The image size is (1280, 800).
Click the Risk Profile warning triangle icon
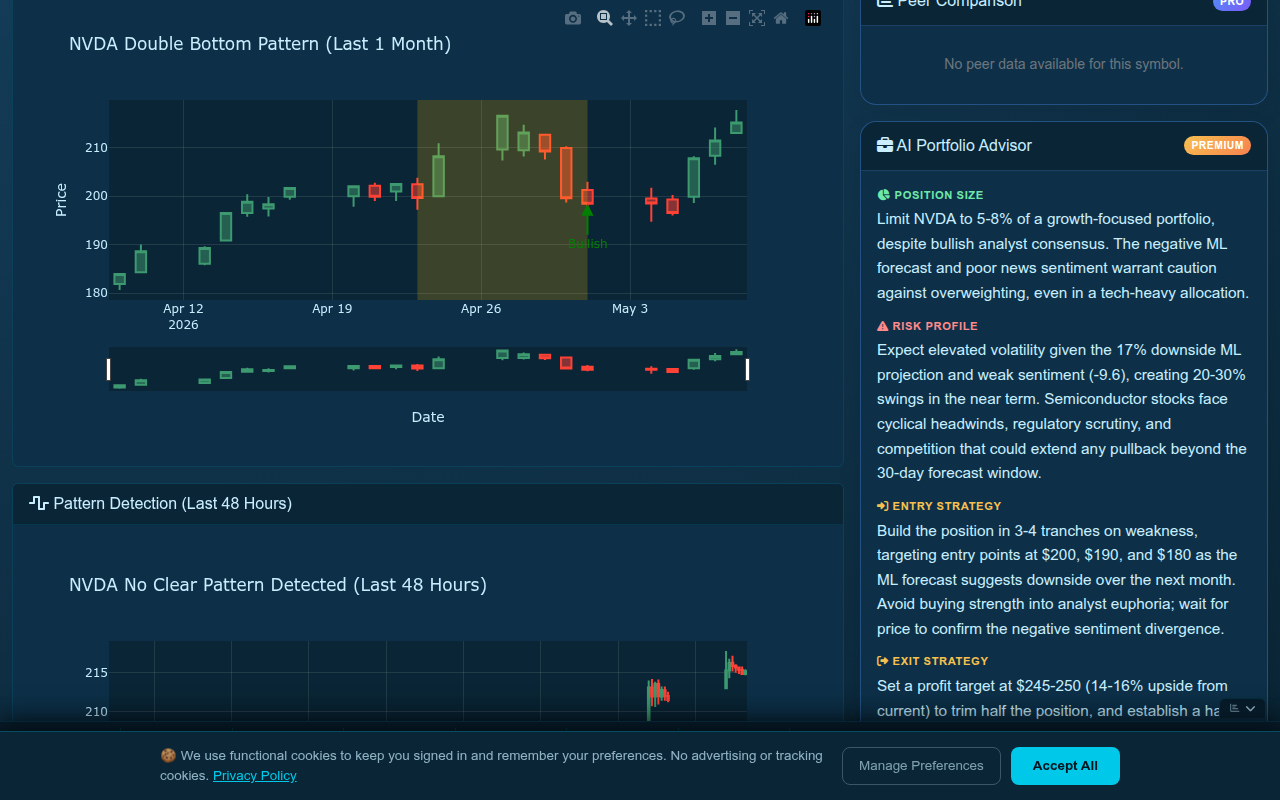[883, 326]
